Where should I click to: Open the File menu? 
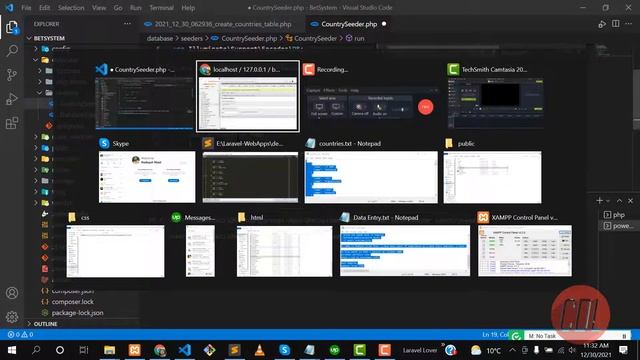click(26, 8)
